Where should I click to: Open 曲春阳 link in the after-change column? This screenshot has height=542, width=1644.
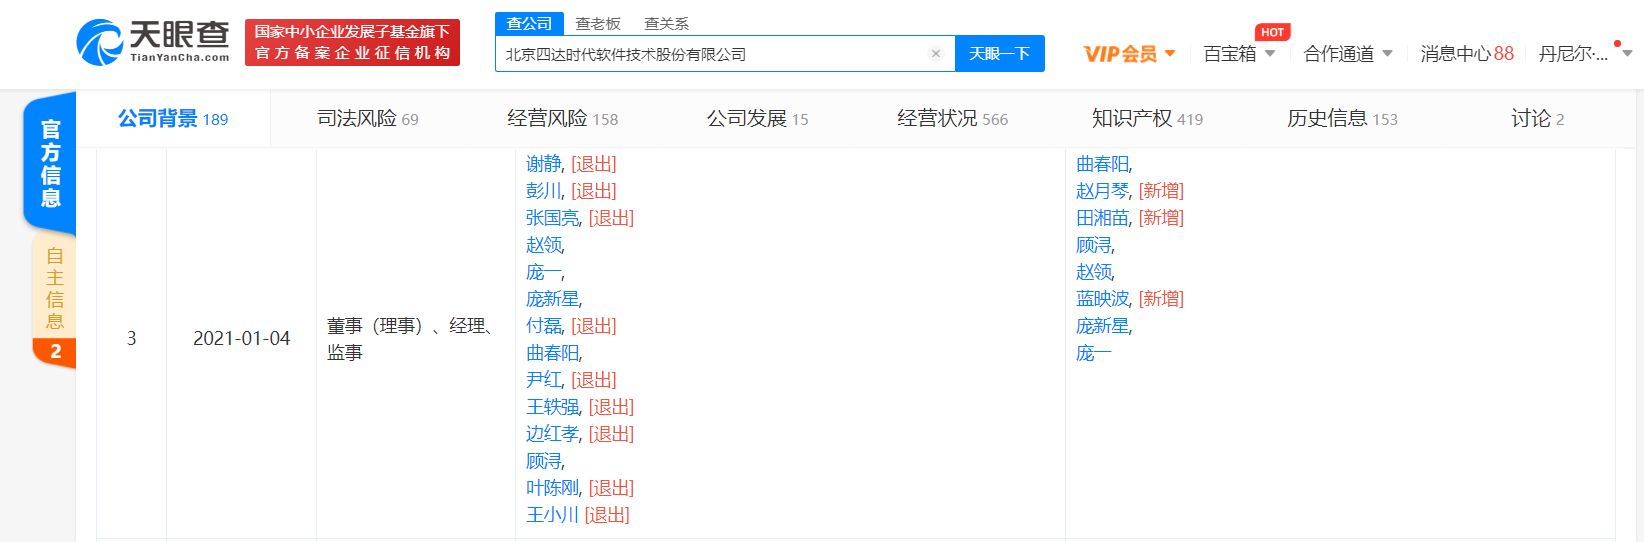coord(1103,164)
